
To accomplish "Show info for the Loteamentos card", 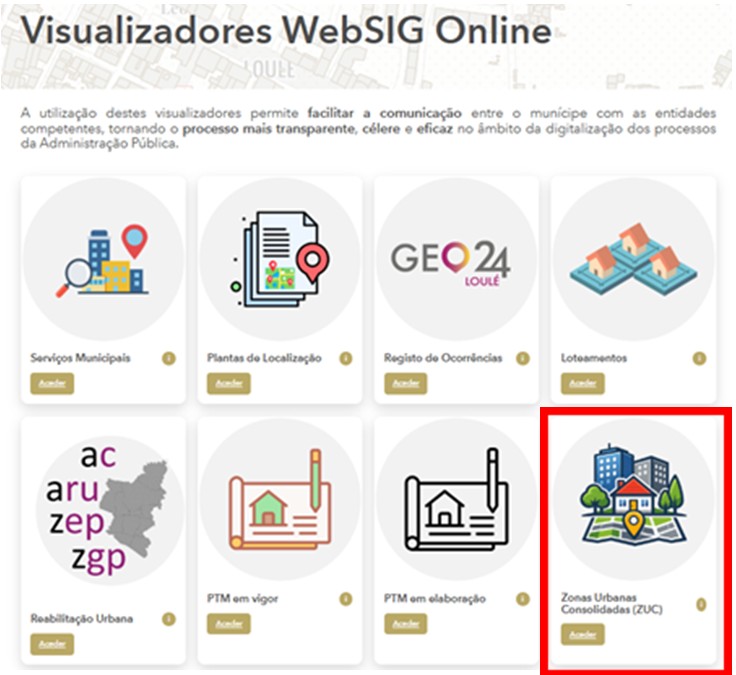I will click(x=700, y=358).
